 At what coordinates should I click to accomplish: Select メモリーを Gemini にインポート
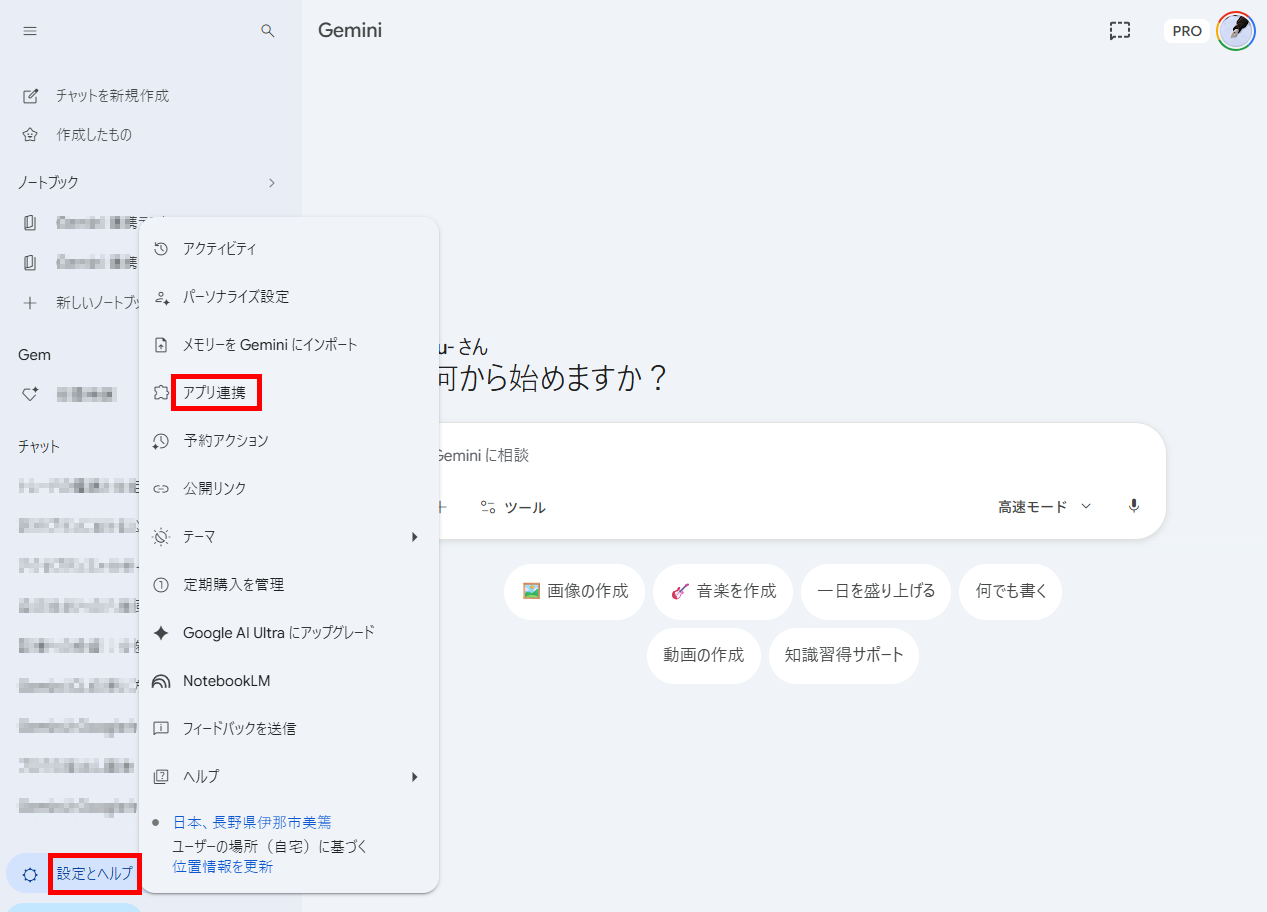coord(289,345)
